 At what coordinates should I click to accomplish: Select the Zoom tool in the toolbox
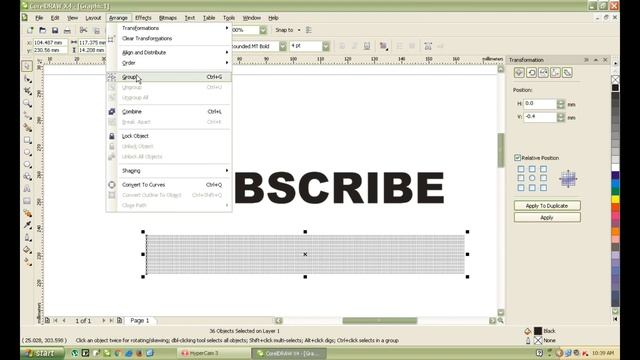27,103
